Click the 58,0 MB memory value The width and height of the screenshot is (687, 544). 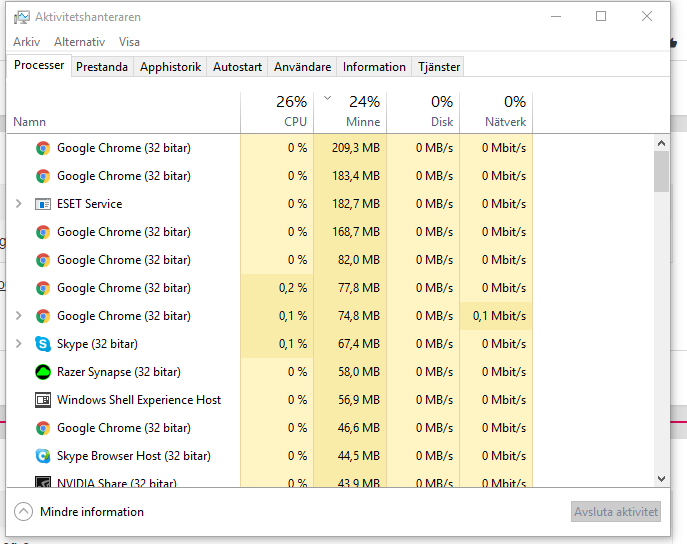tap(359, 372)
